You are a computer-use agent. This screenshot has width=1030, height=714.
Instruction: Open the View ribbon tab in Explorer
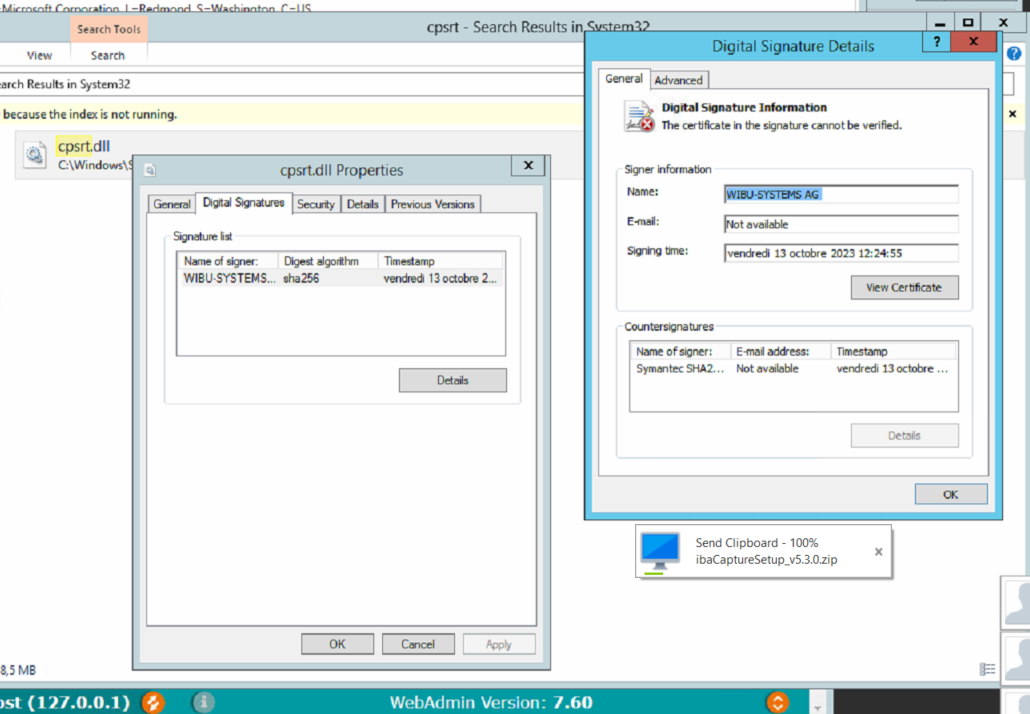[39, 55]
